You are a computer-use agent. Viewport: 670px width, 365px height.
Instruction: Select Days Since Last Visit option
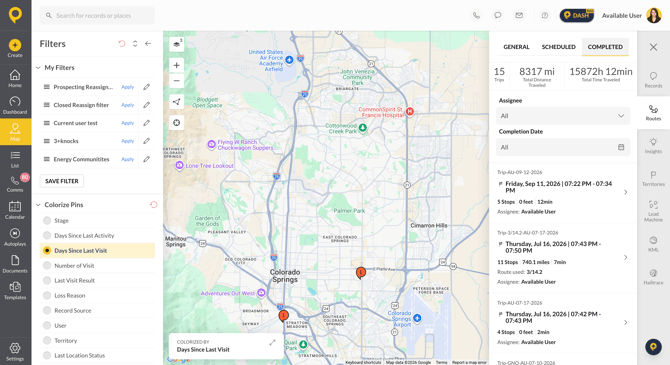(x=97, y=250)
